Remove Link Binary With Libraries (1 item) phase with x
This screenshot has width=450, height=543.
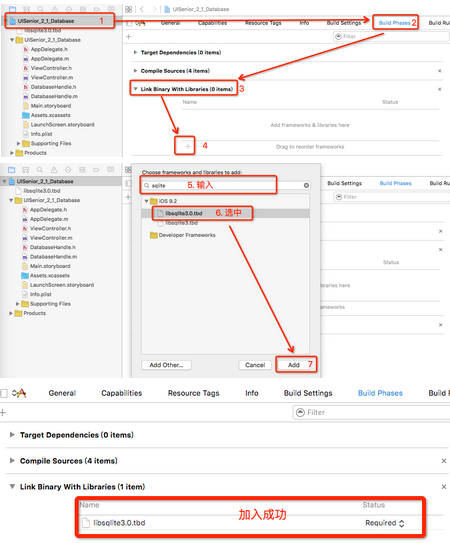point(443,487)
